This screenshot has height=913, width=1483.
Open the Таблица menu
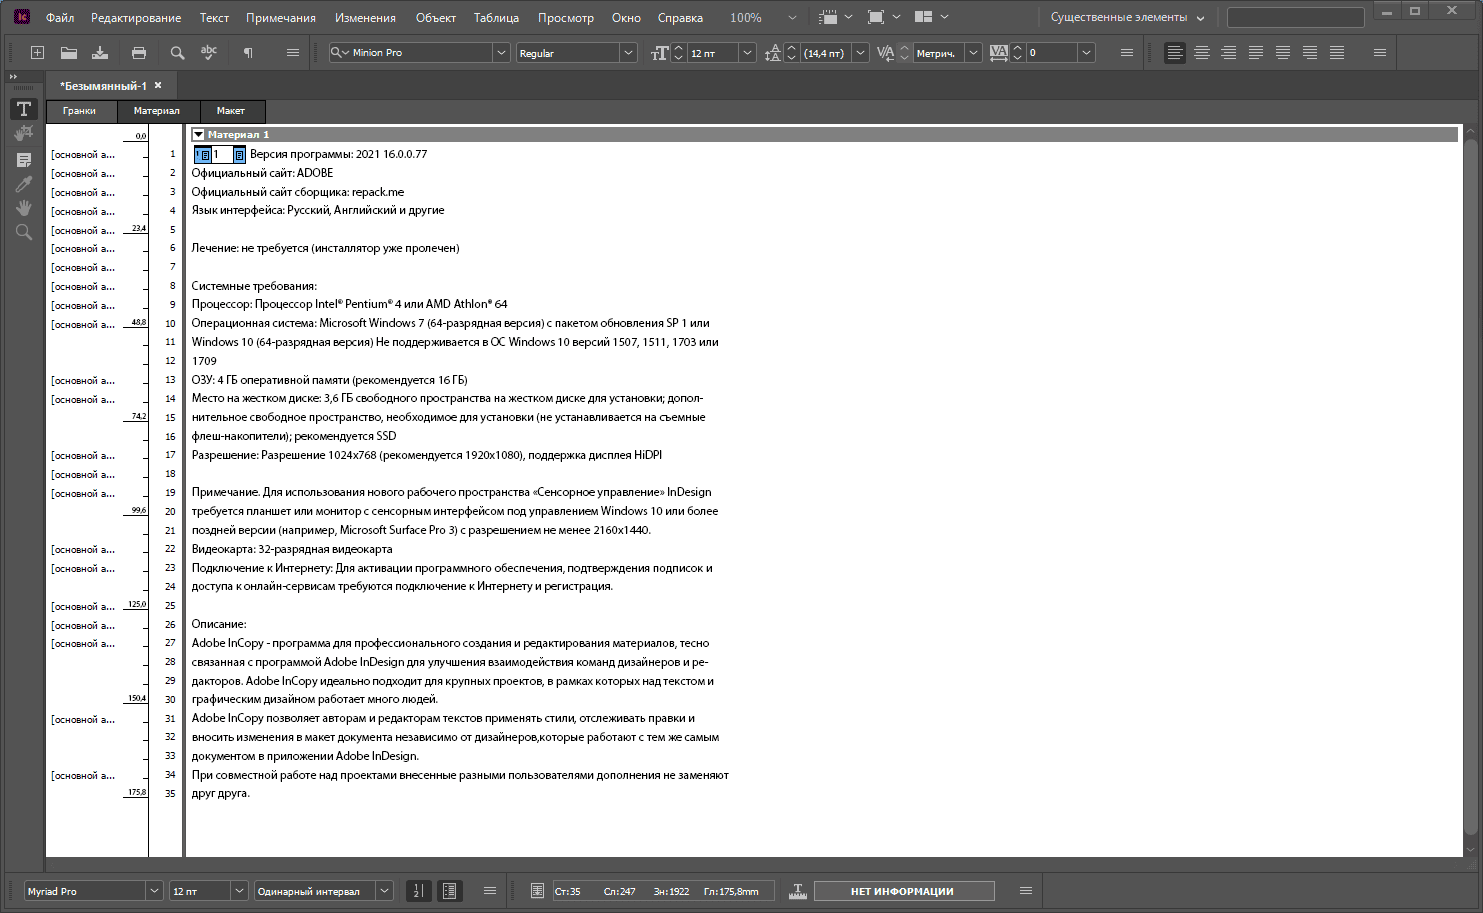pyautogui.click(x=496, y=18)
